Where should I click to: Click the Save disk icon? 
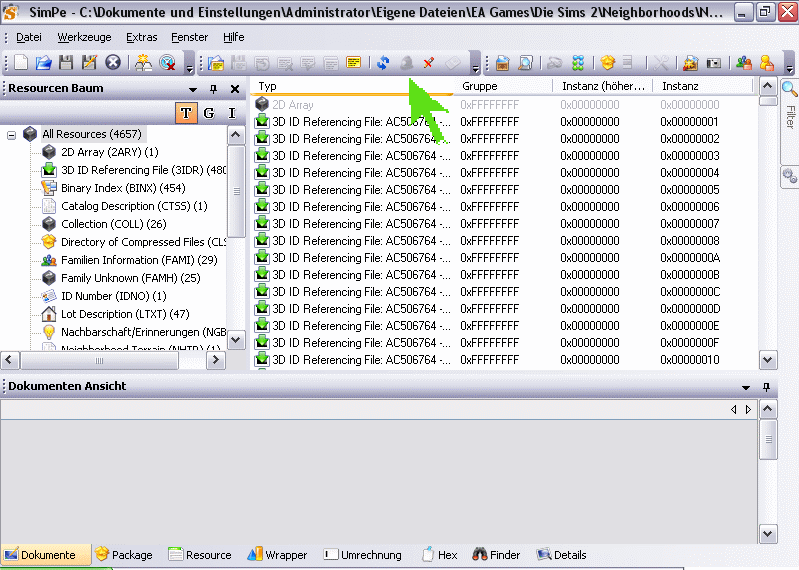(66, 63)
